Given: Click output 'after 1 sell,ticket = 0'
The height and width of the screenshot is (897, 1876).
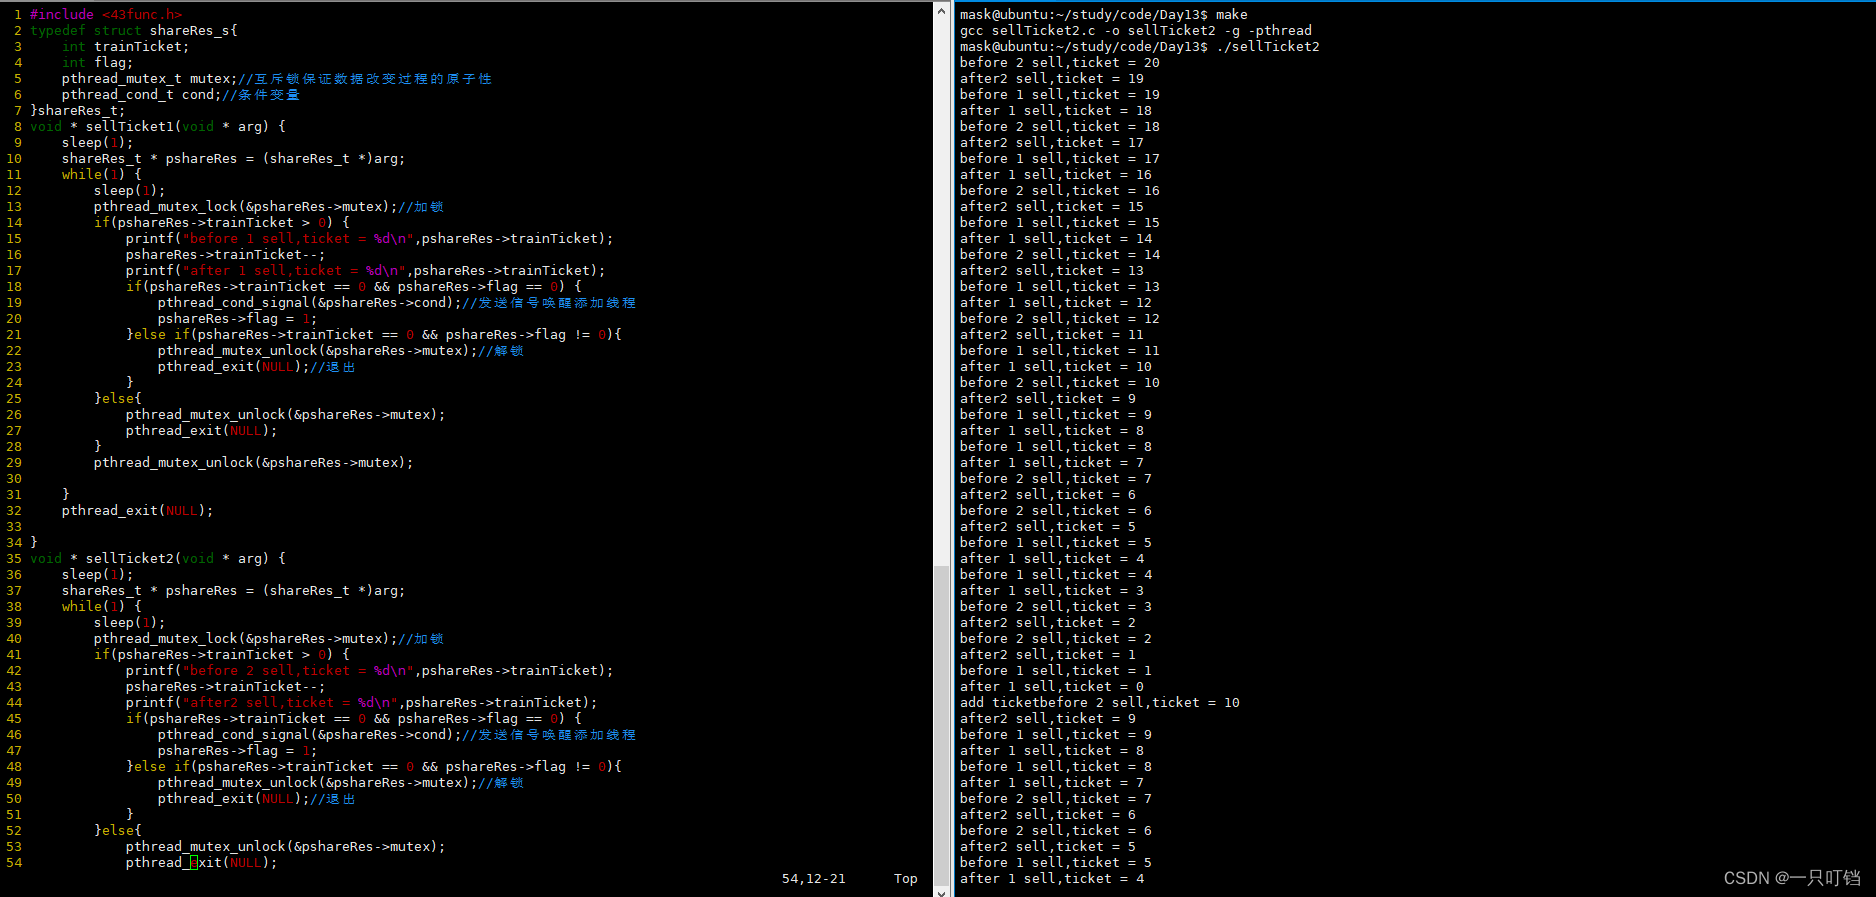Looking at the screenshot, I should click(1052, 686).
